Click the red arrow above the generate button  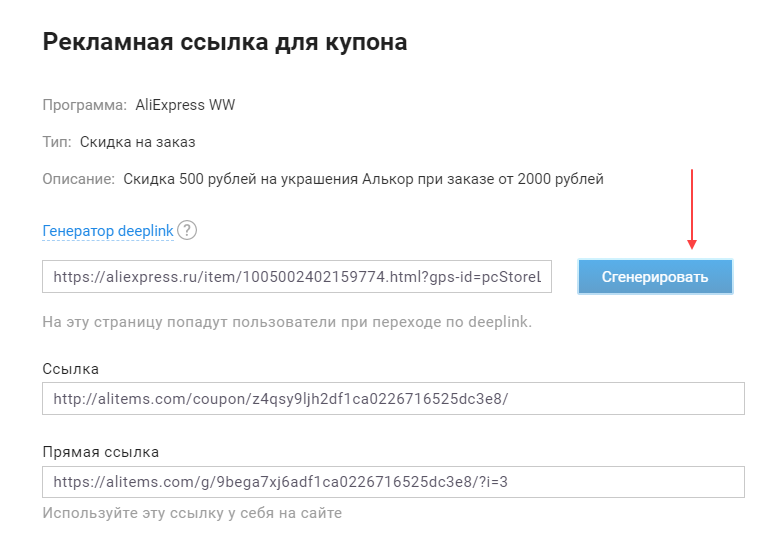pyautogui.click(x=692, y=210)
